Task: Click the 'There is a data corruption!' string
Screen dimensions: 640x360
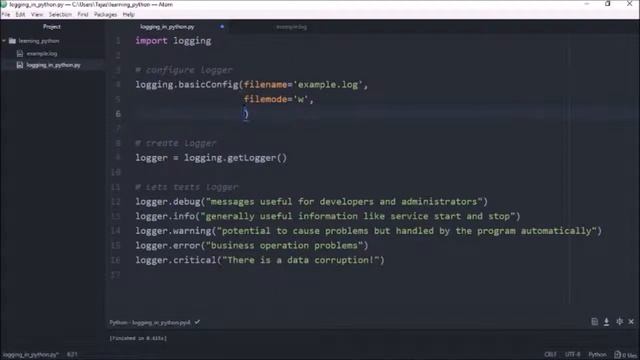Action: pos(301,260)
